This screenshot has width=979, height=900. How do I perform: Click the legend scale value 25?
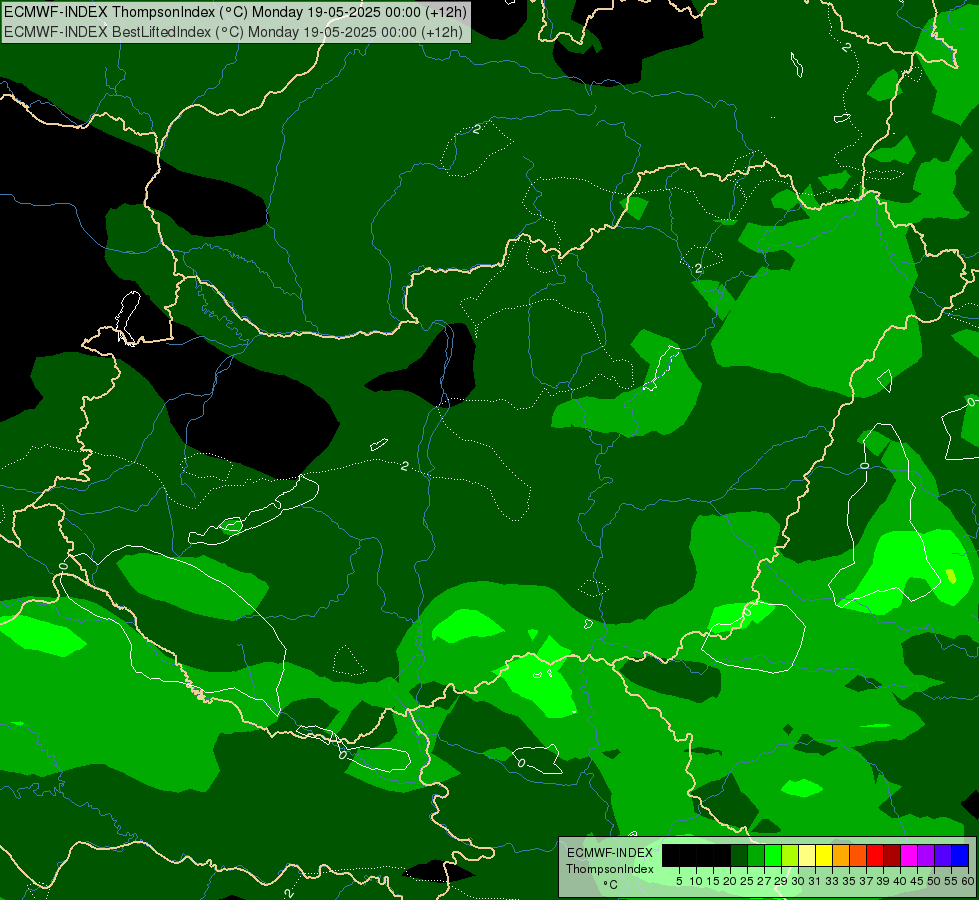[x=747, y=881]
